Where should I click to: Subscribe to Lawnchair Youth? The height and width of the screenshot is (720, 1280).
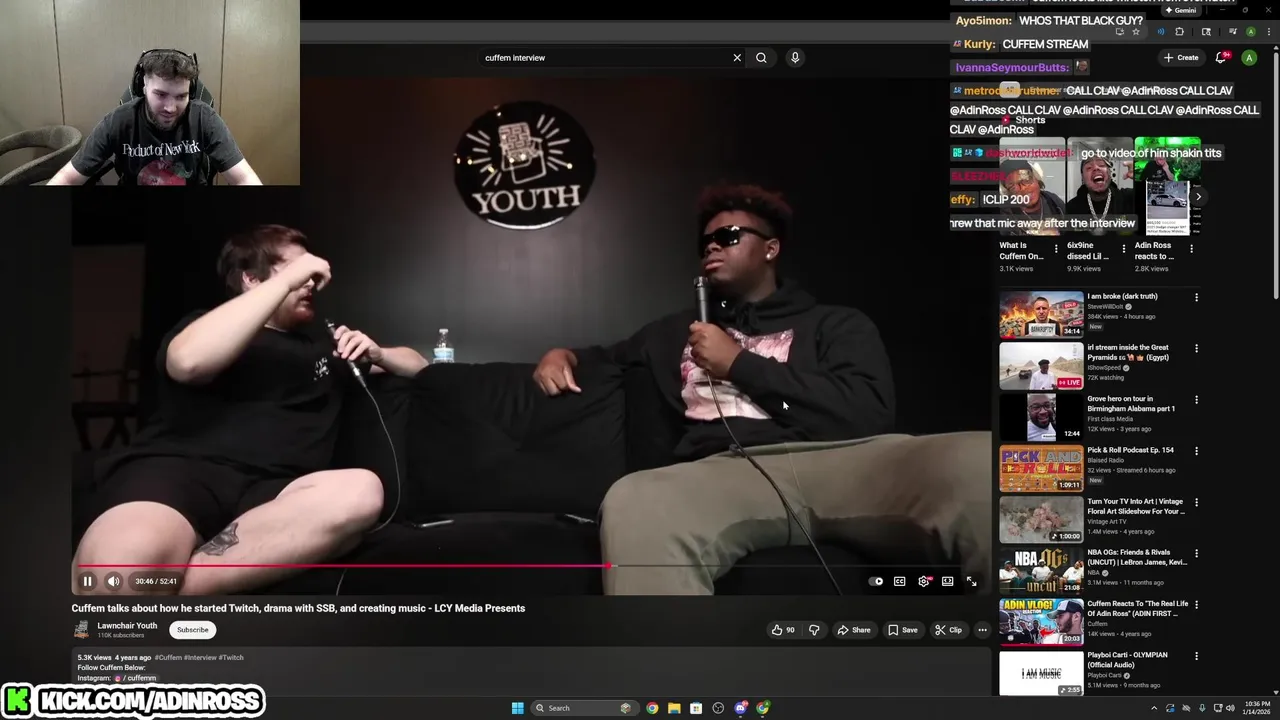click(193, 630)
